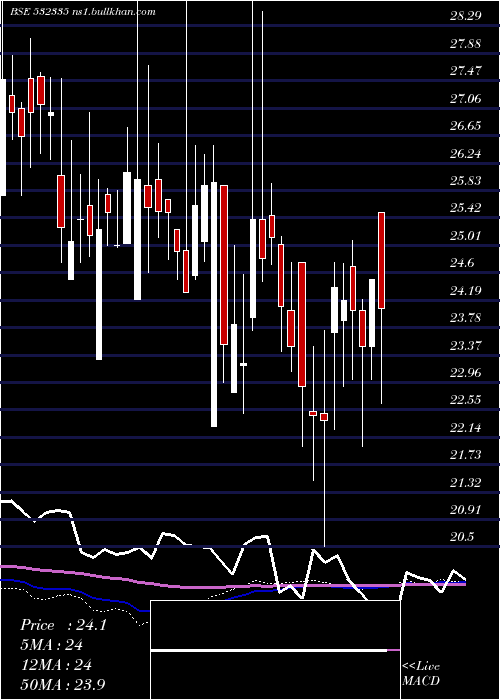Screen dimensions: 500x700
Task: Click the 50MA : 23.9 readout
Action: coord(63,684)
